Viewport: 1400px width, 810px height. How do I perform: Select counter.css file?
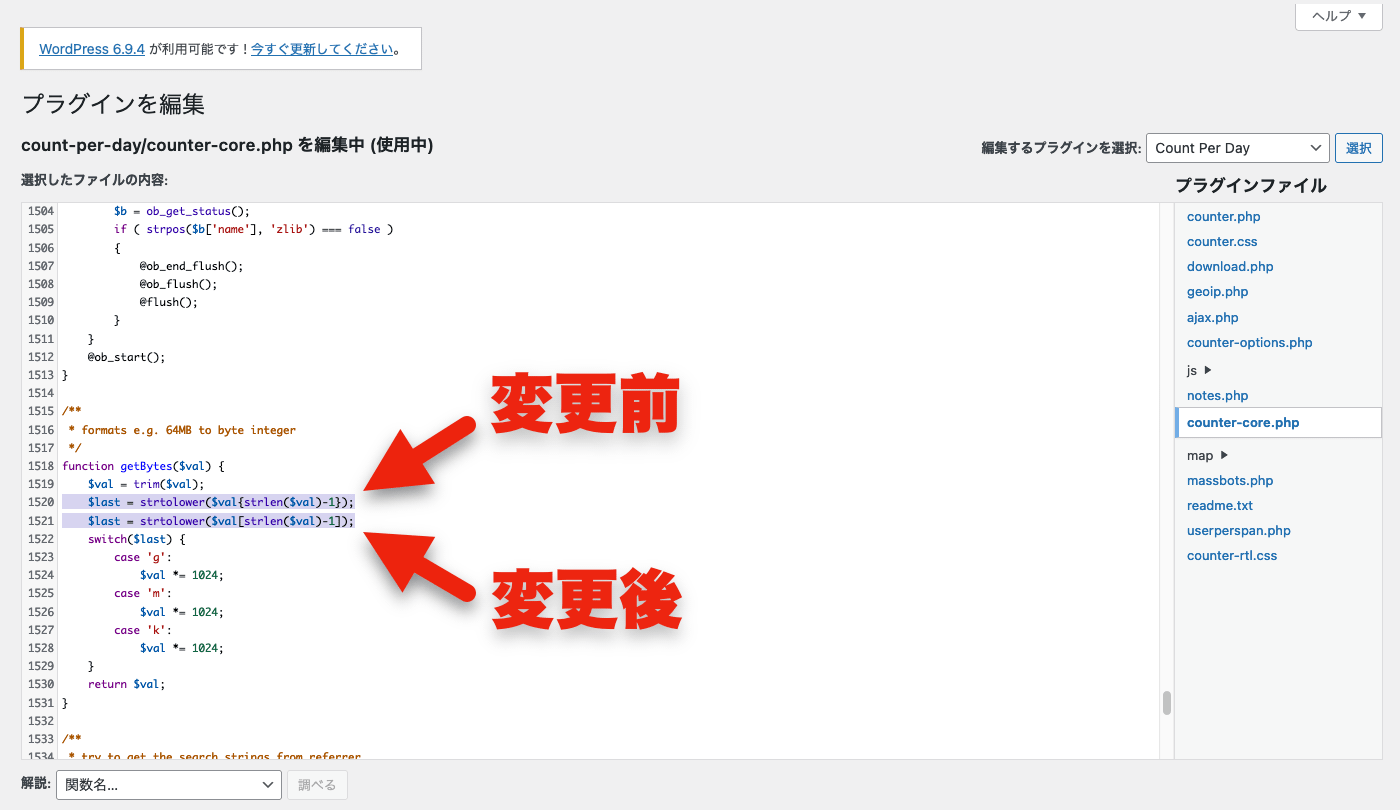(1222, 241)
